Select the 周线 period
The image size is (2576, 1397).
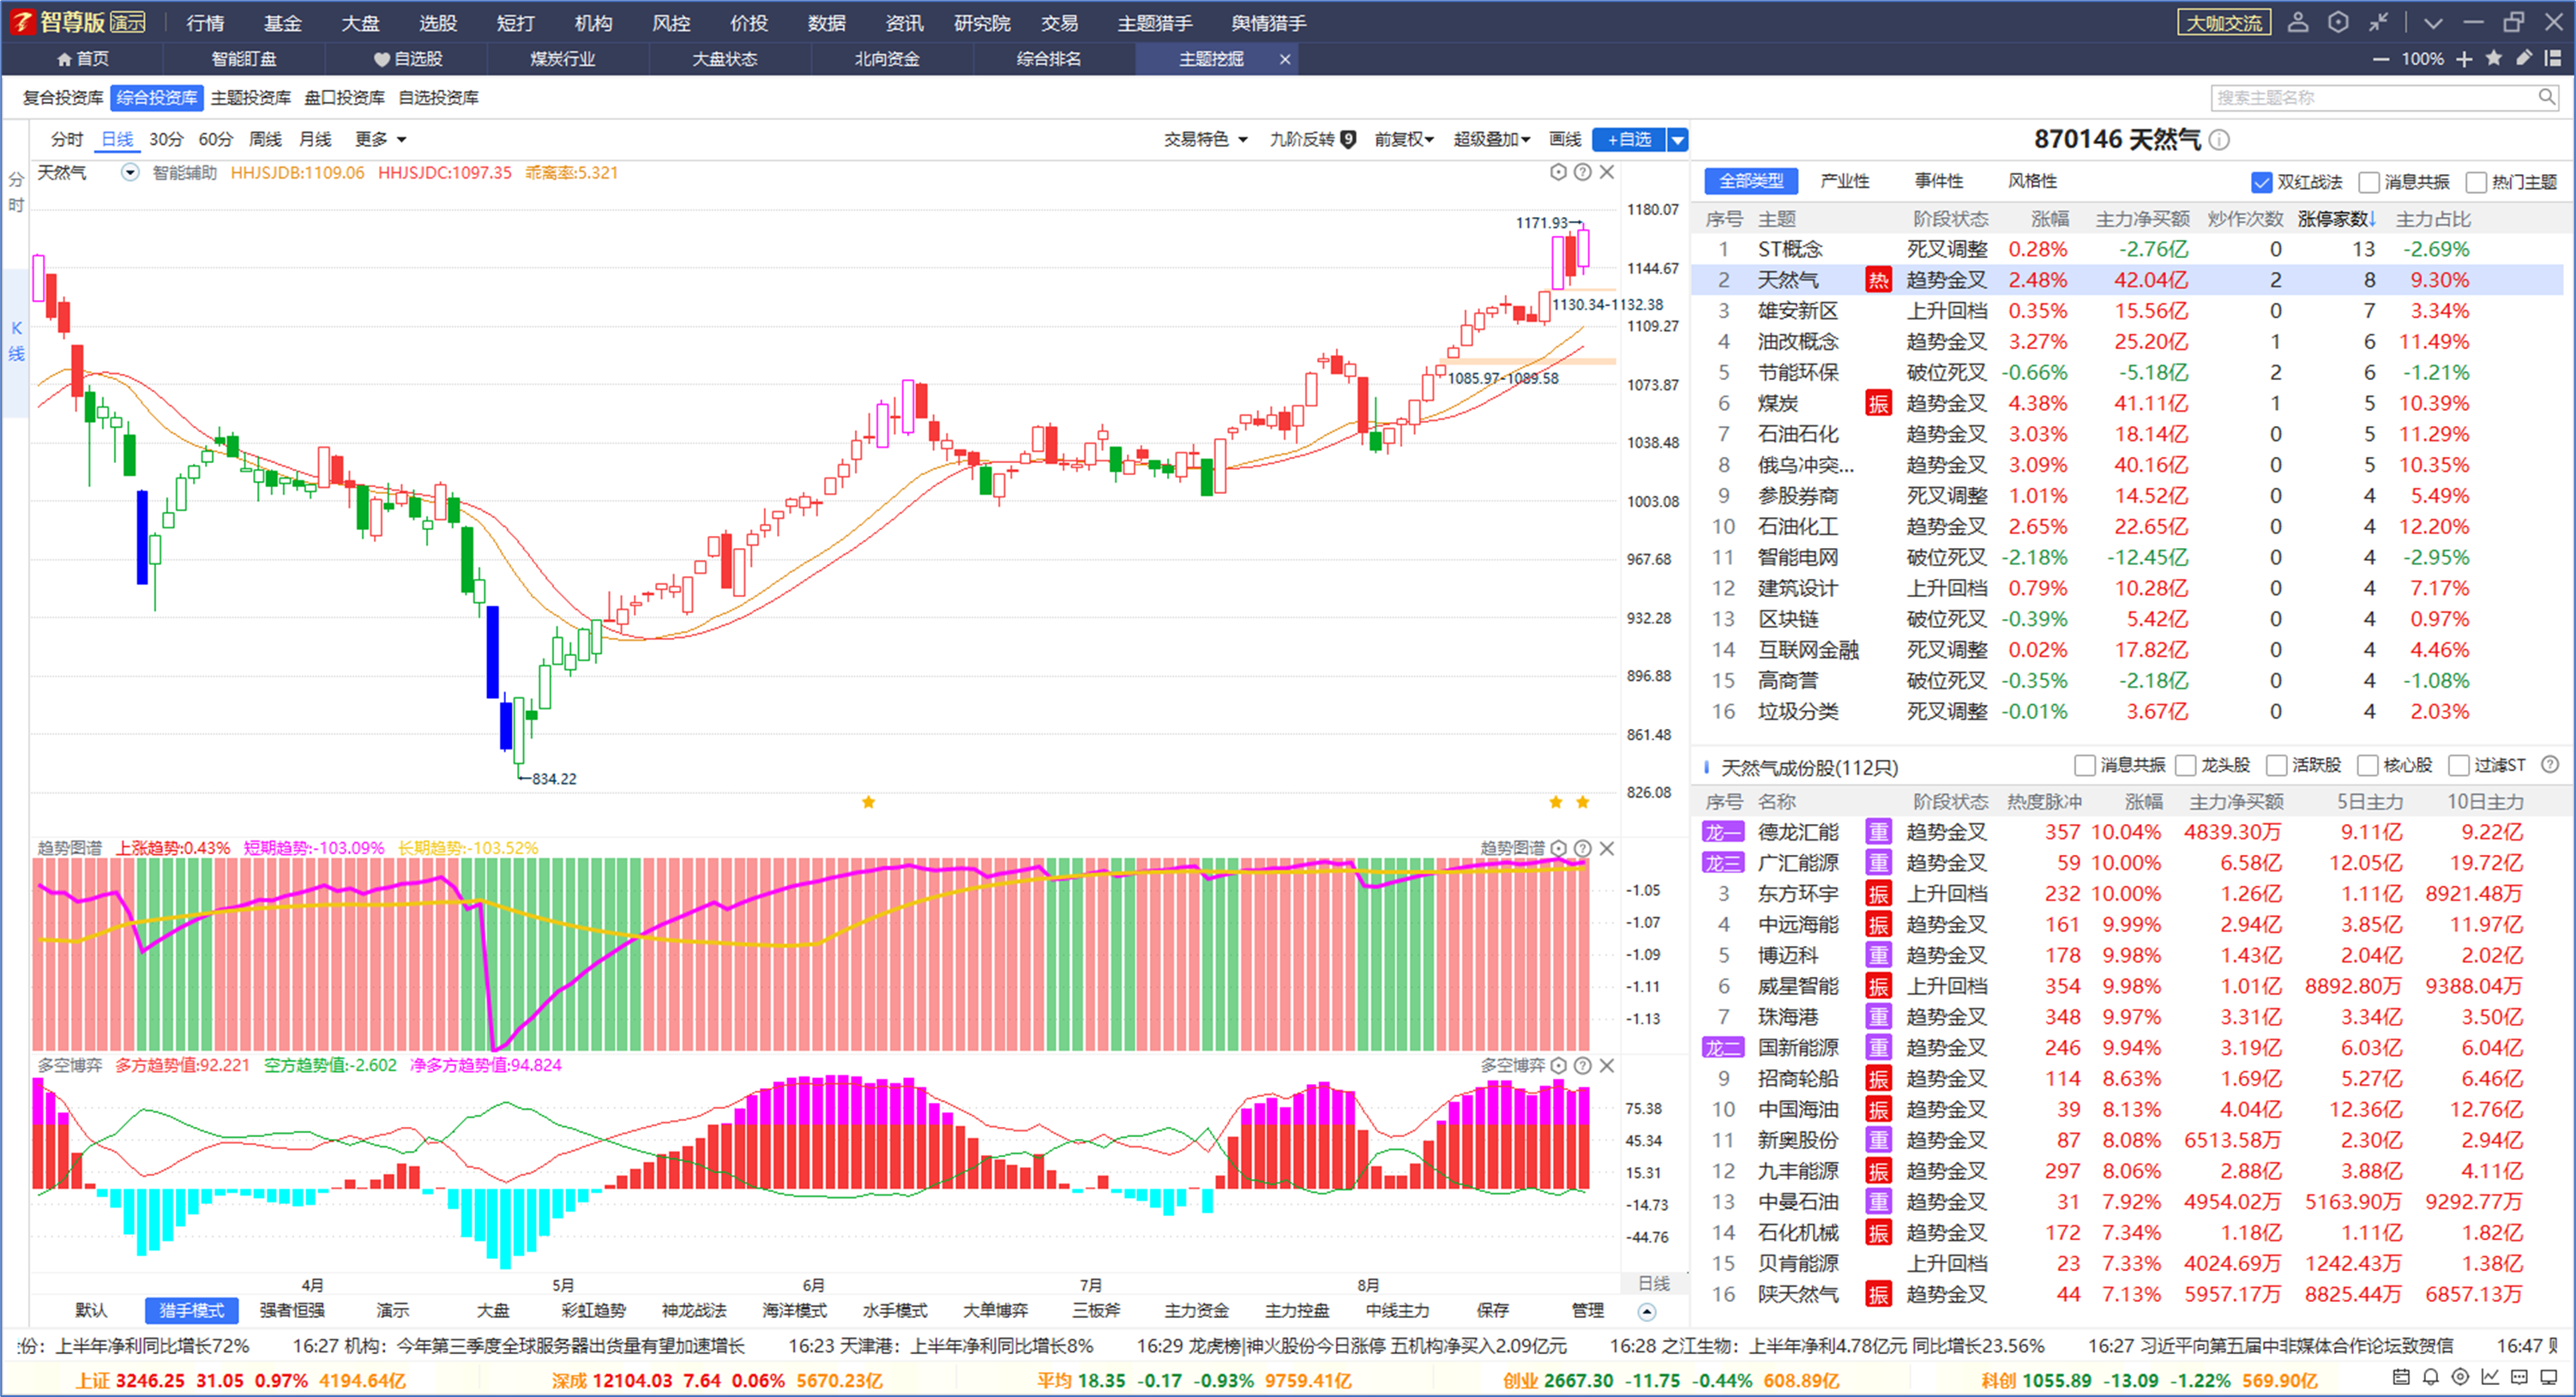pyautogui.click(x=265, y=139)
